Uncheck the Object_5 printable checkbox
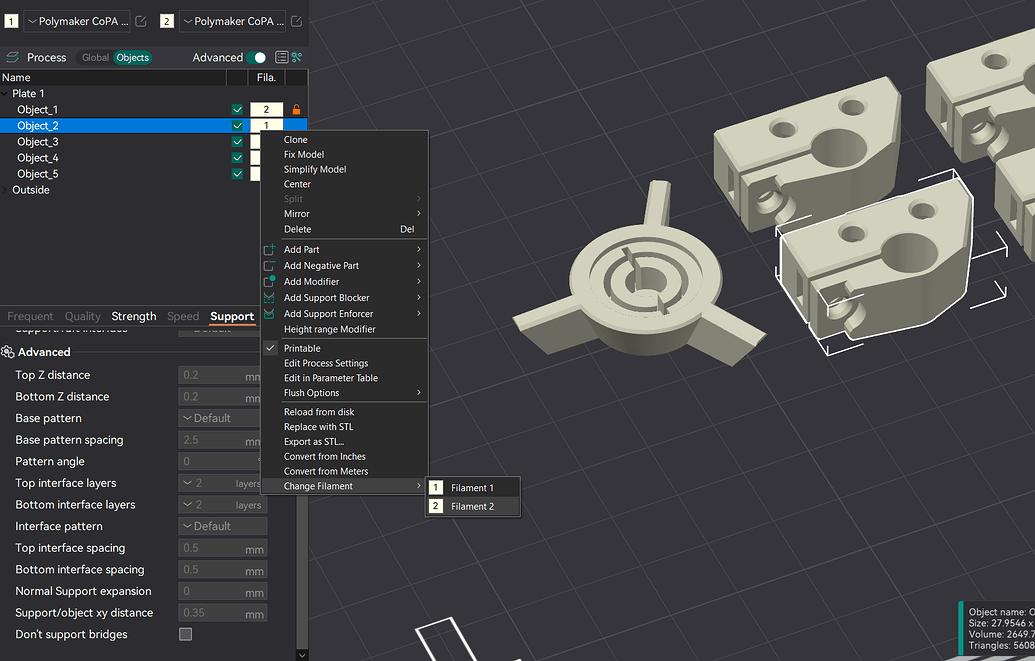Screen dimensions: 1035x661 (x=237, y=174)
